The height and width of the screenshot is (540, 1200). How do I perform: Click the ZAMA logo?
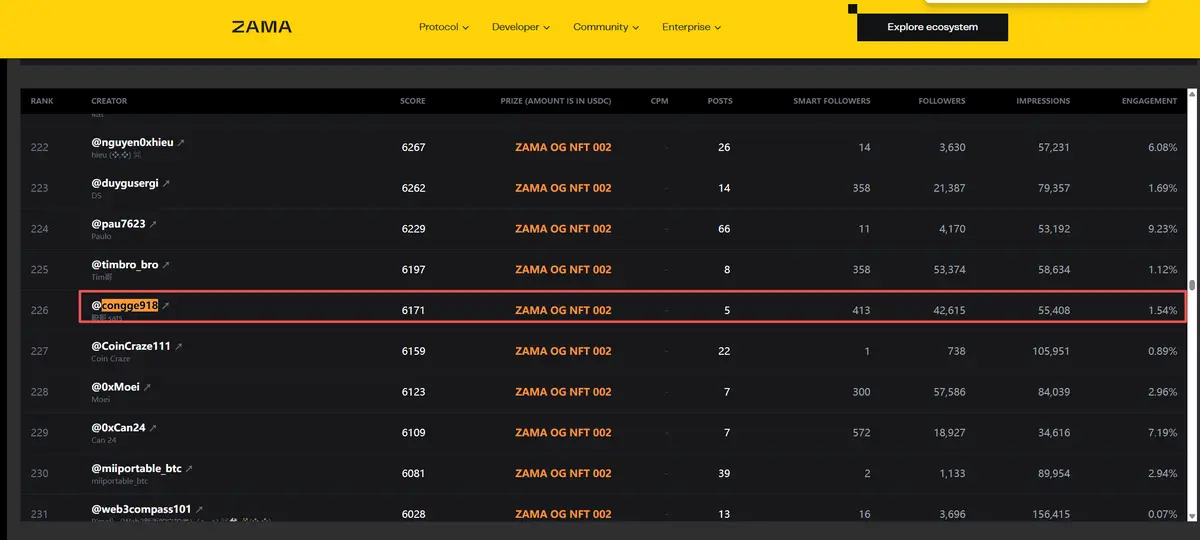[262, 27]
